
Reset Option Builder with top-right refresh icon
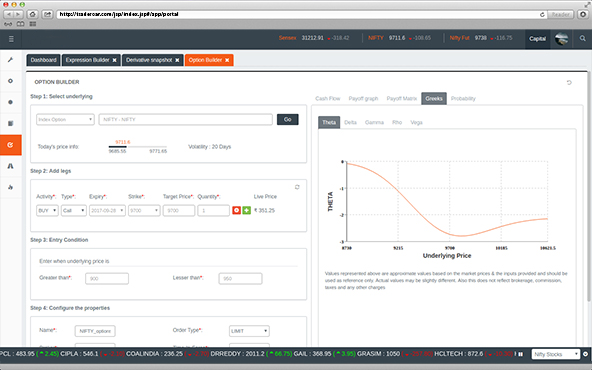pyautogui.click(x=569, y=82)
